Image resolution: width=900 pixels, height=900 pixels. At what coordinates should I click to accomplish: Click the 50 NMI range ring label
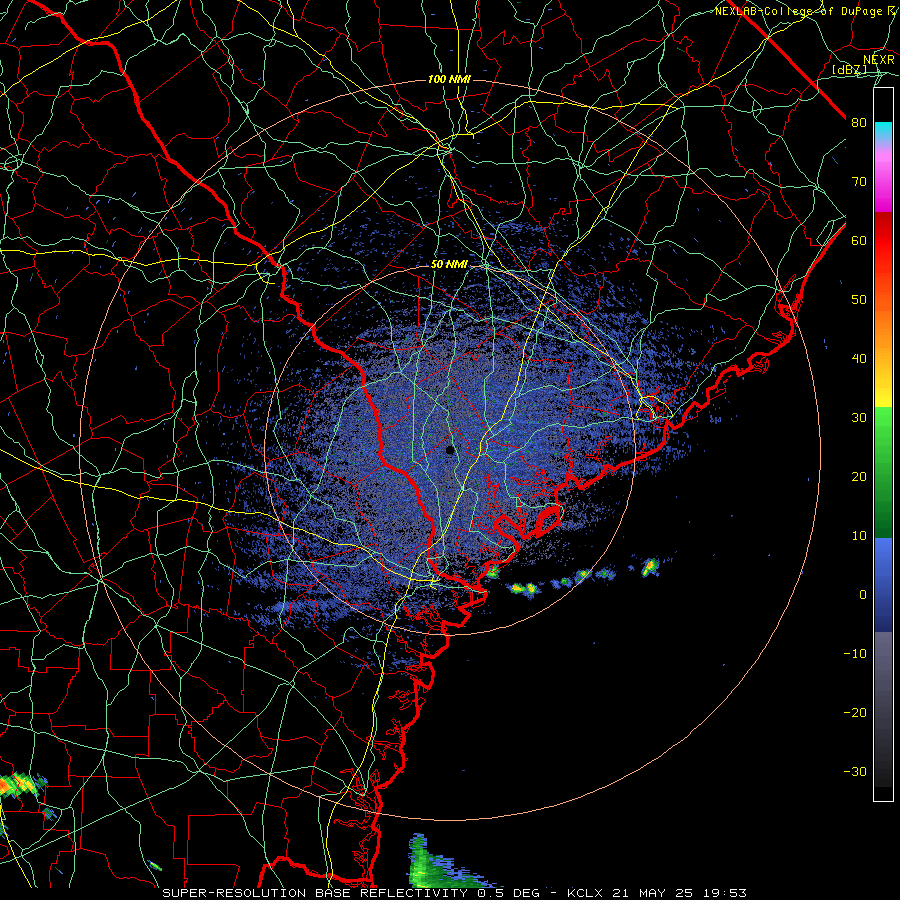[449, 265]
